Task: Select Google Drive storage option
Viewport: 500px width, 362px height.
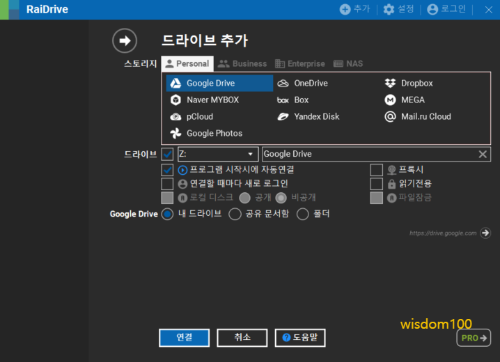Action: coord(219,83)
